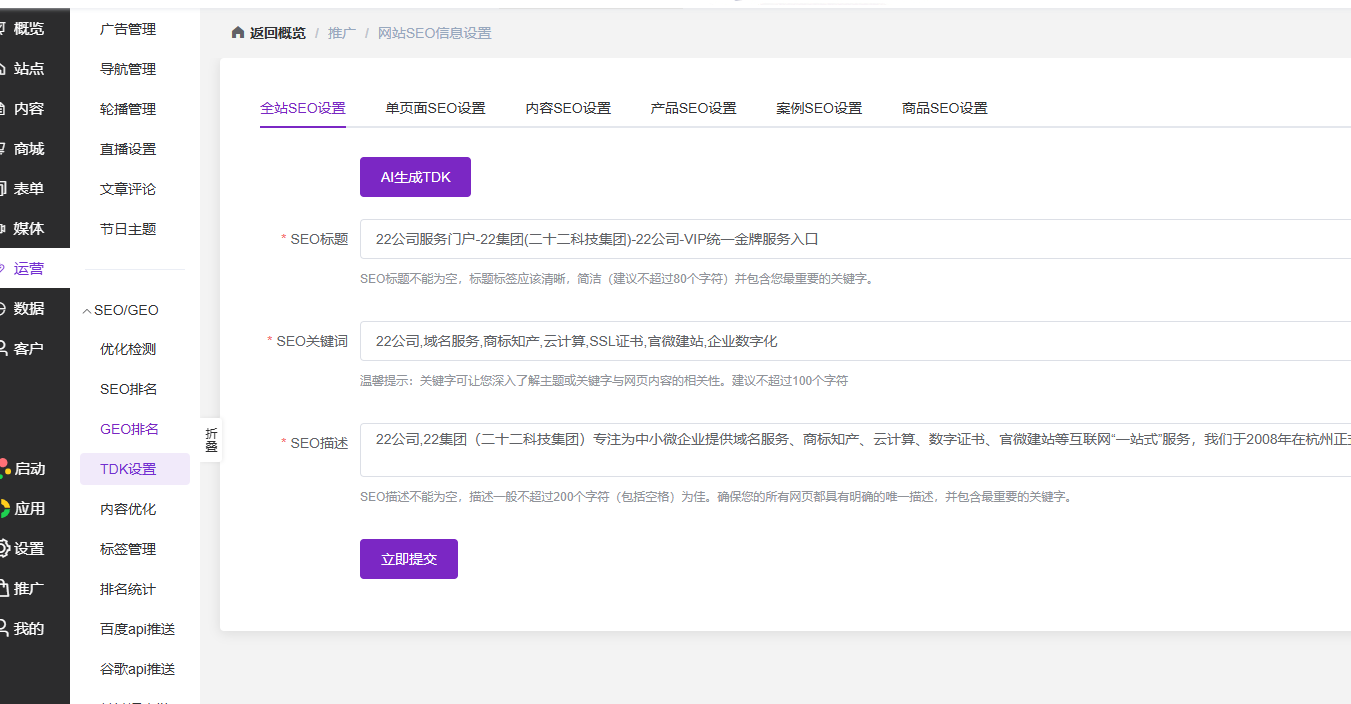Open GEO排名 in the submenu
The image size is (1351, 704).
click(129, 429)
